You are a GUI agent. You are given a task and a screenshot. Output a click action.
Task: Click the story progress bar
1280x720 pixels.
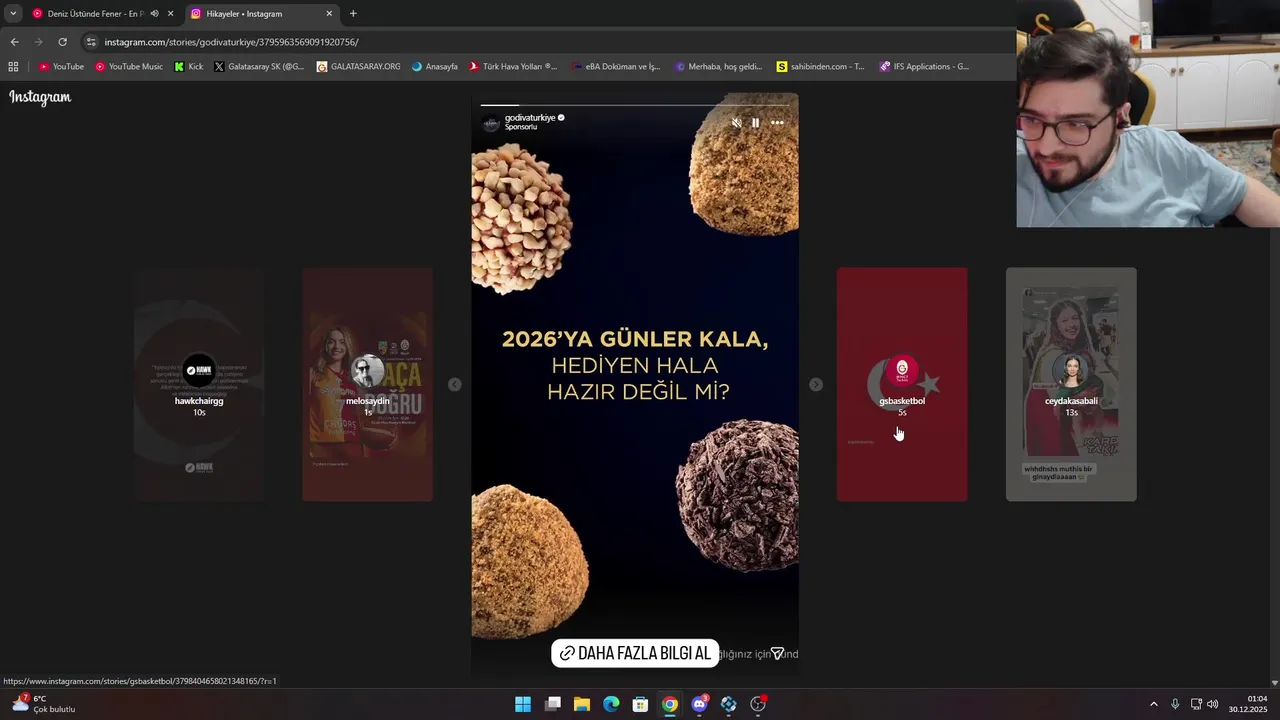point(635,104)
